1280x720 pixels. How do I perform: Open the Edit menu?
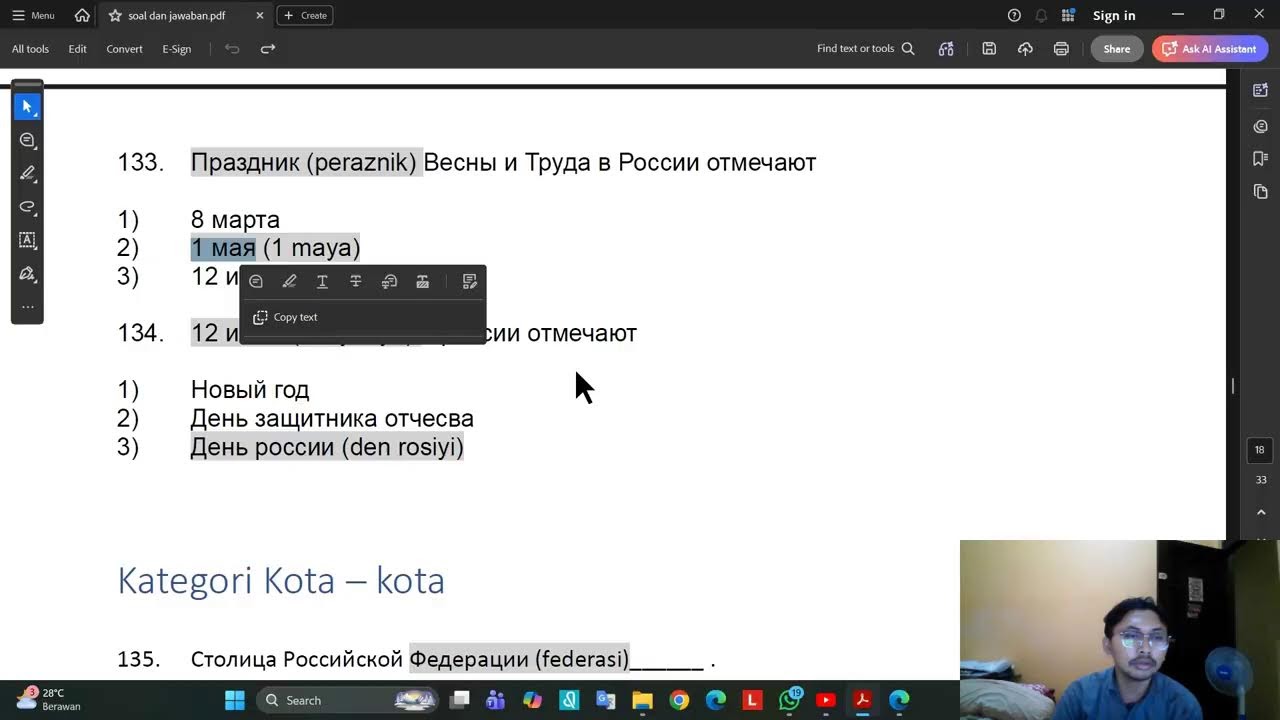77,49
